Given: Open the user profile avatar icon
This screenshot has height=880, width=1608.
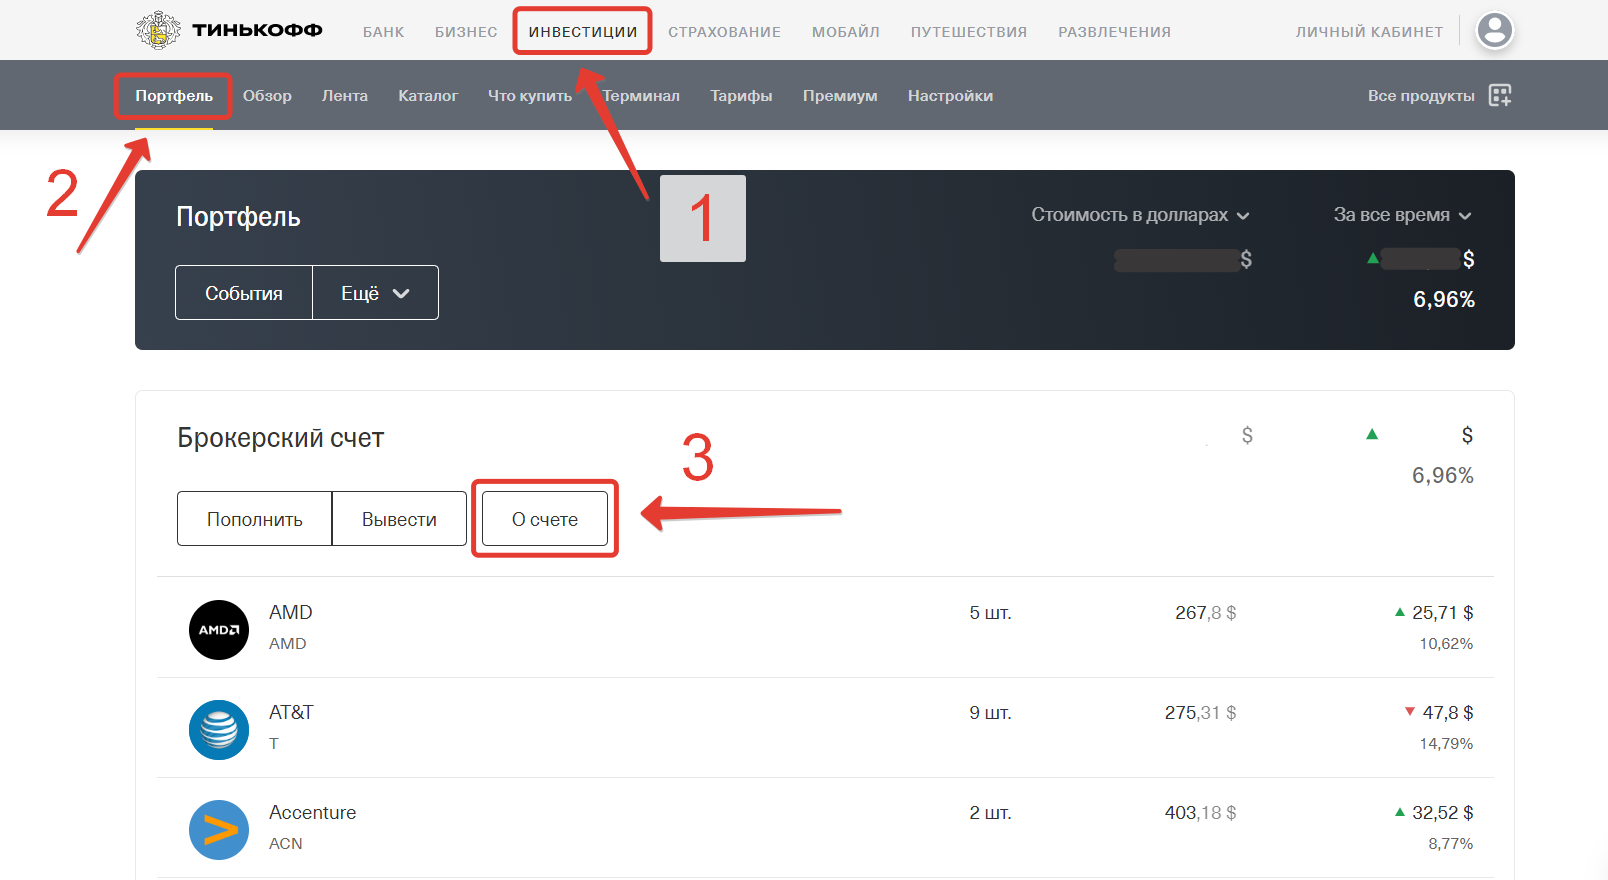Looking at the screenshot, I should tap(1495, 30).
